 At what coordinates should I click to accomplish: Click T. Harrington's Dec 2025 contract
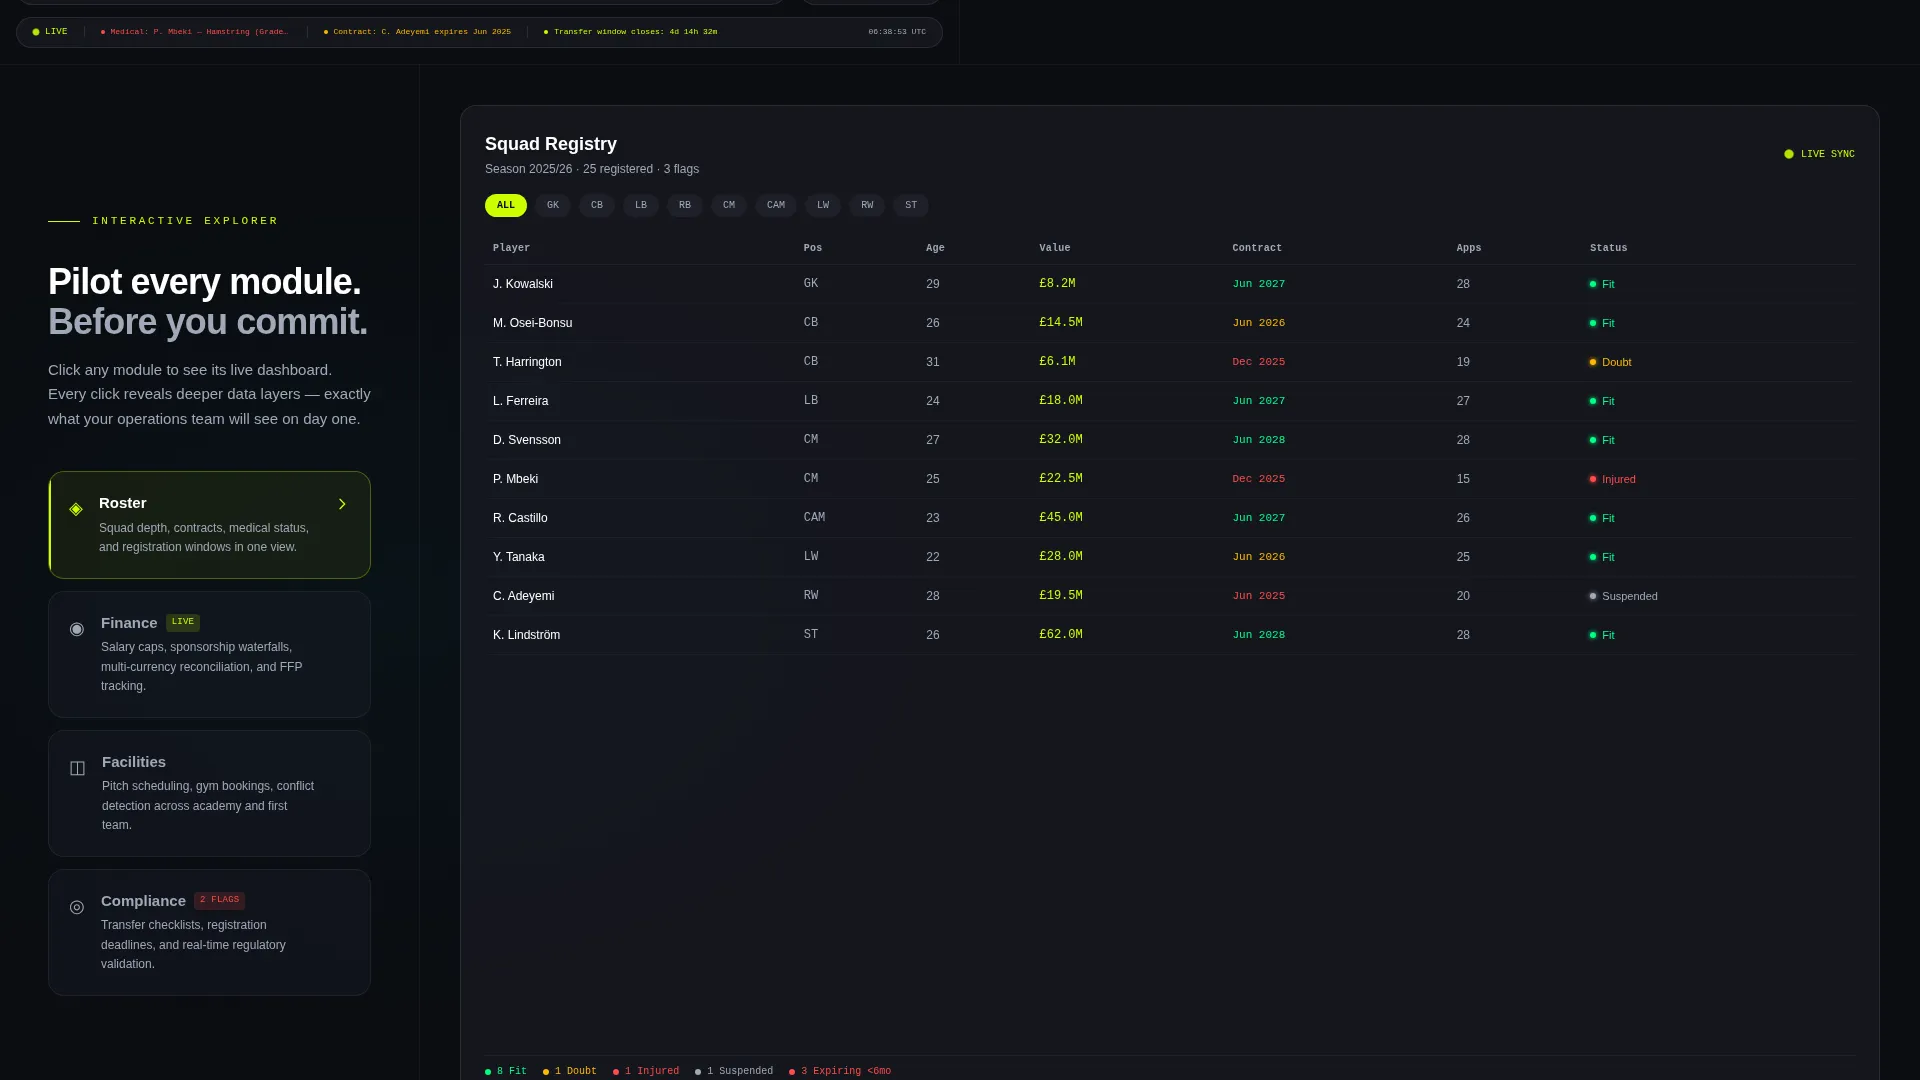pyautogui.click(x=1259, y=362)
